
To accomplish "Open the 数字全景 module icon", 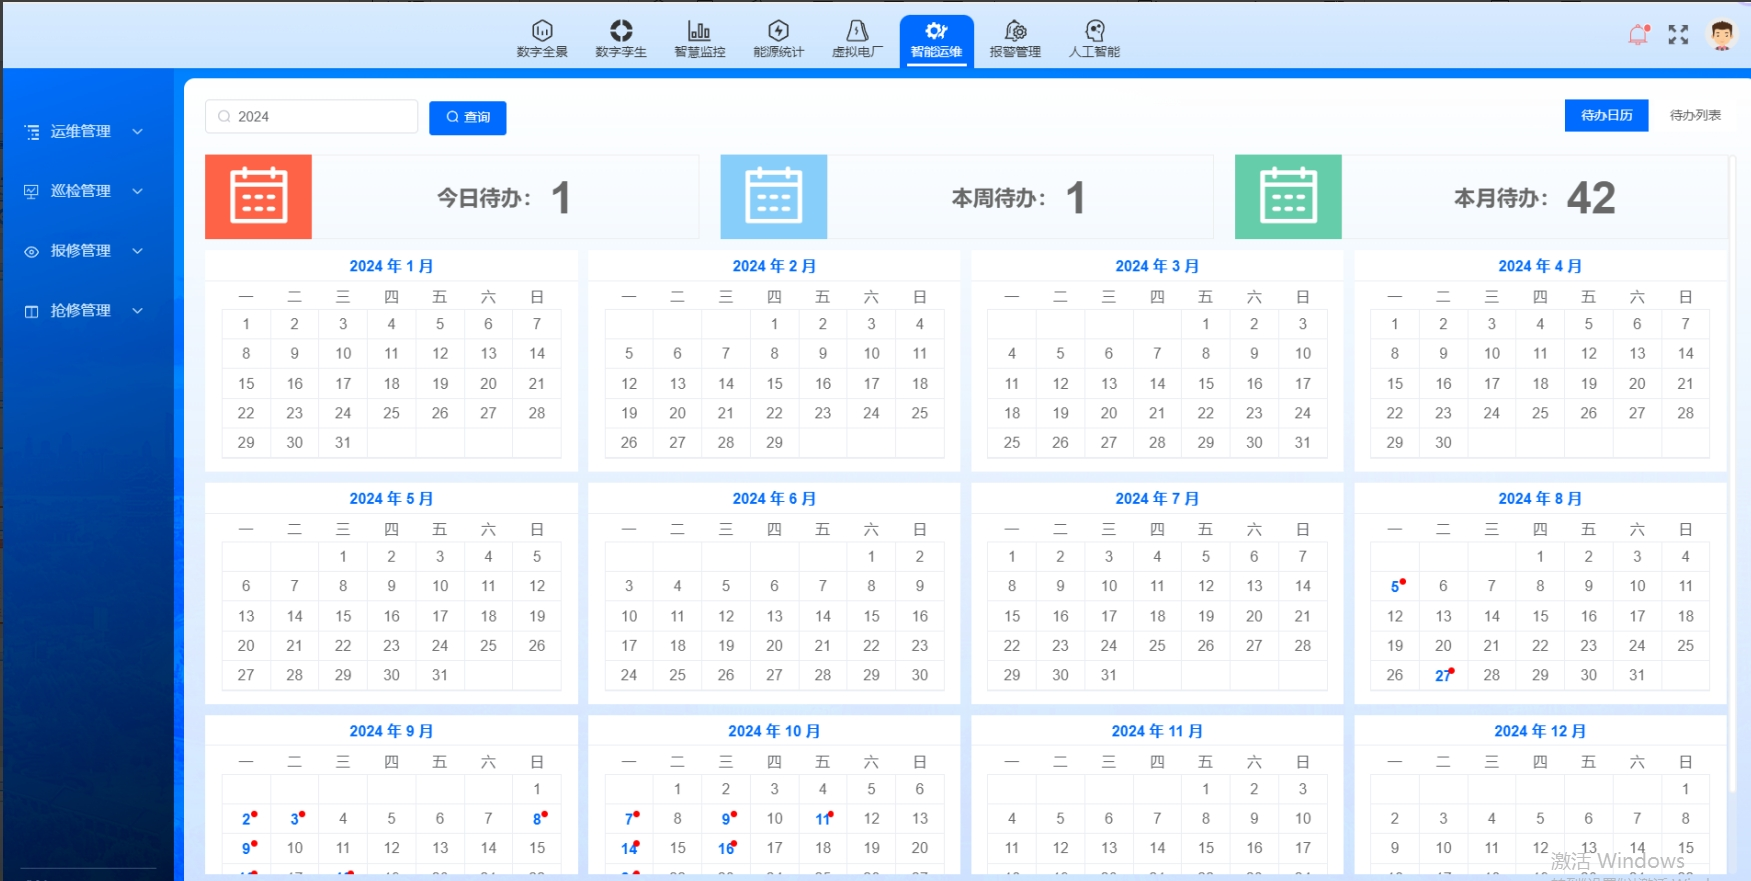I will click(542, 31).
